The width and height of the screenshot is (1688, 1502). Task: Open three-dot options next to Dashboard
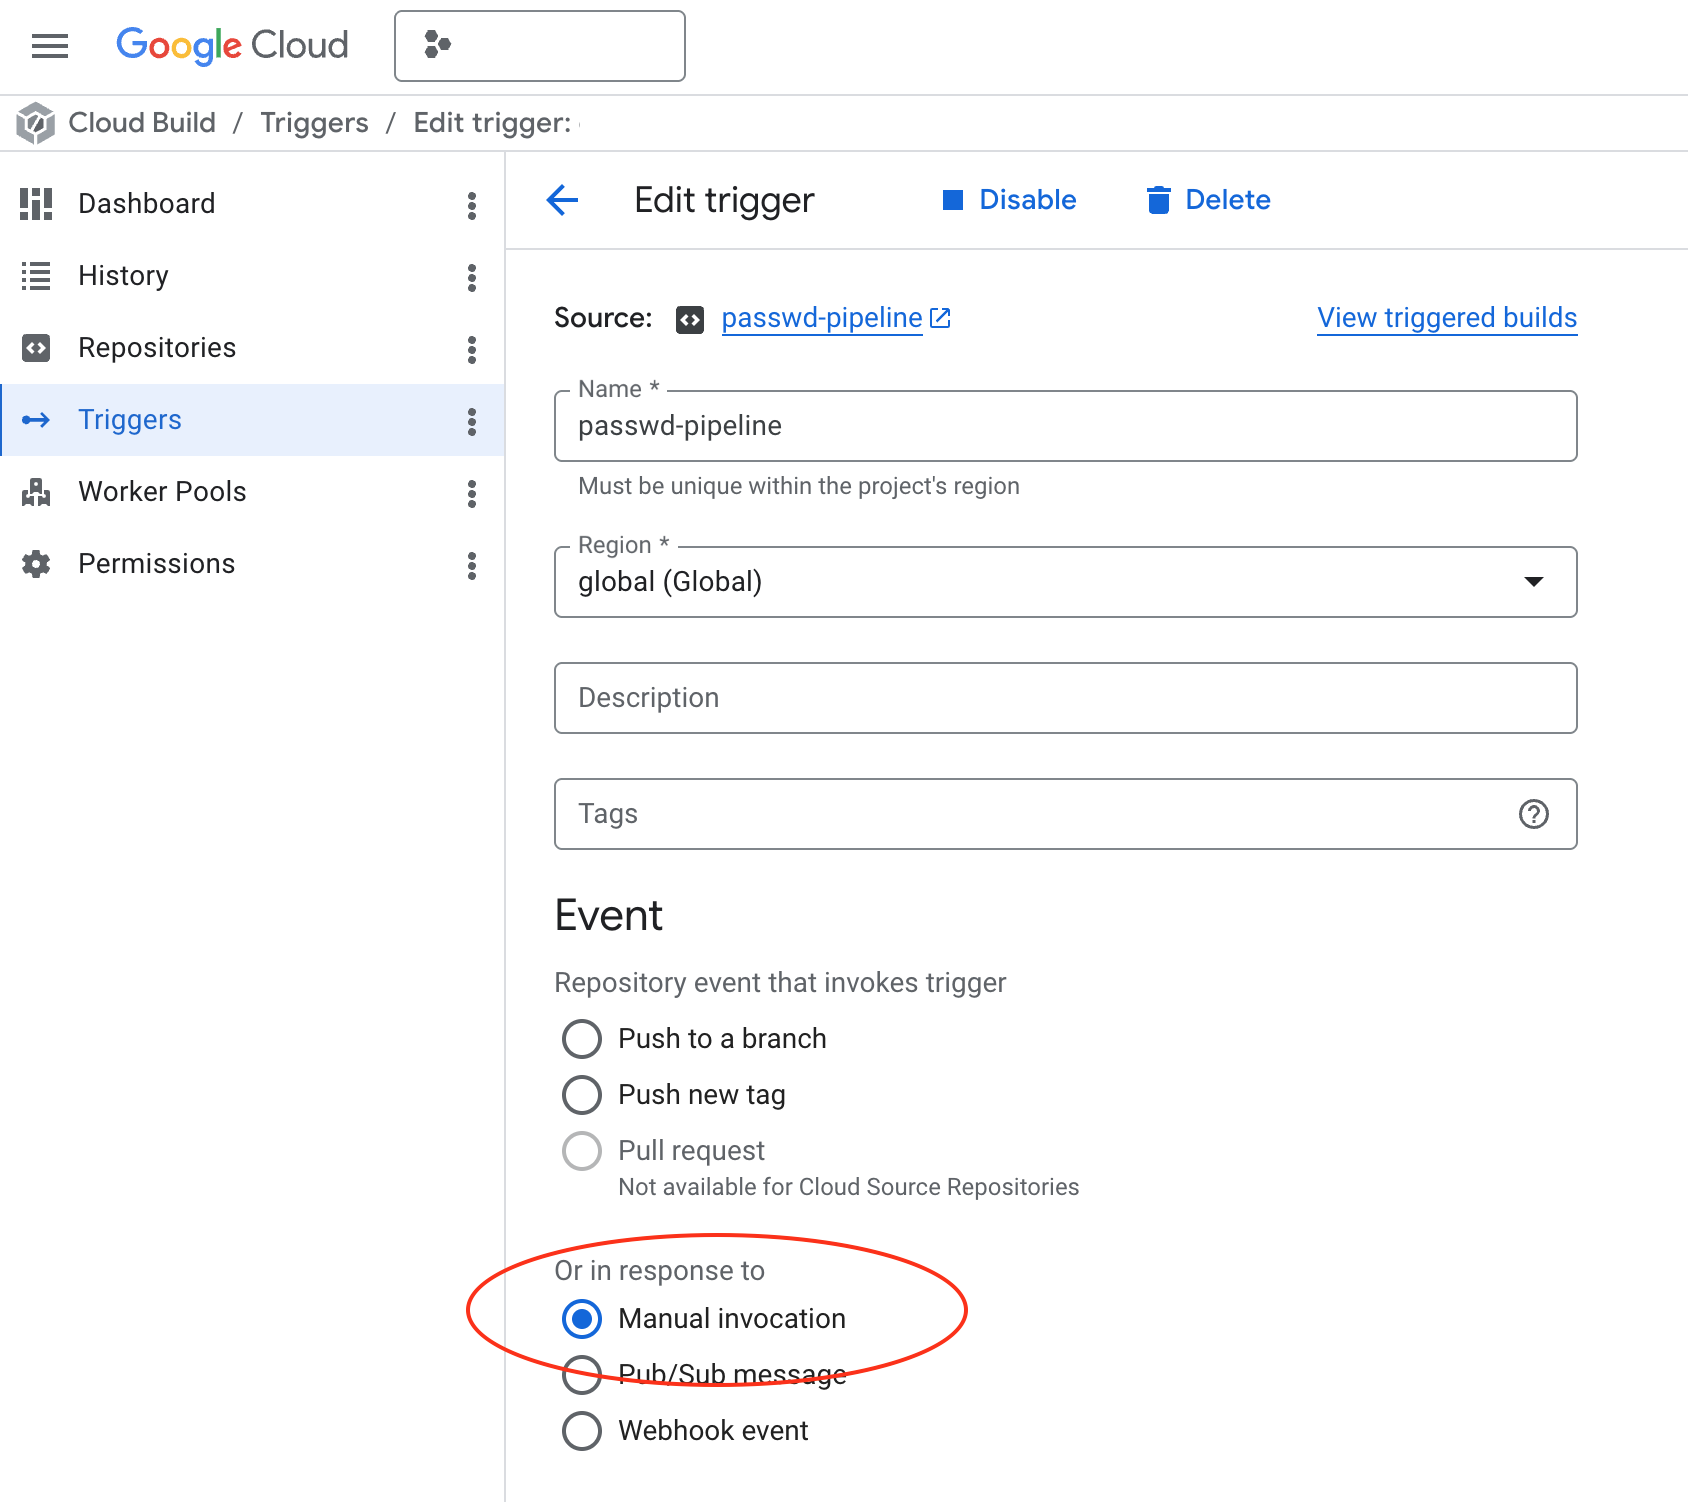tap(471, 205)
